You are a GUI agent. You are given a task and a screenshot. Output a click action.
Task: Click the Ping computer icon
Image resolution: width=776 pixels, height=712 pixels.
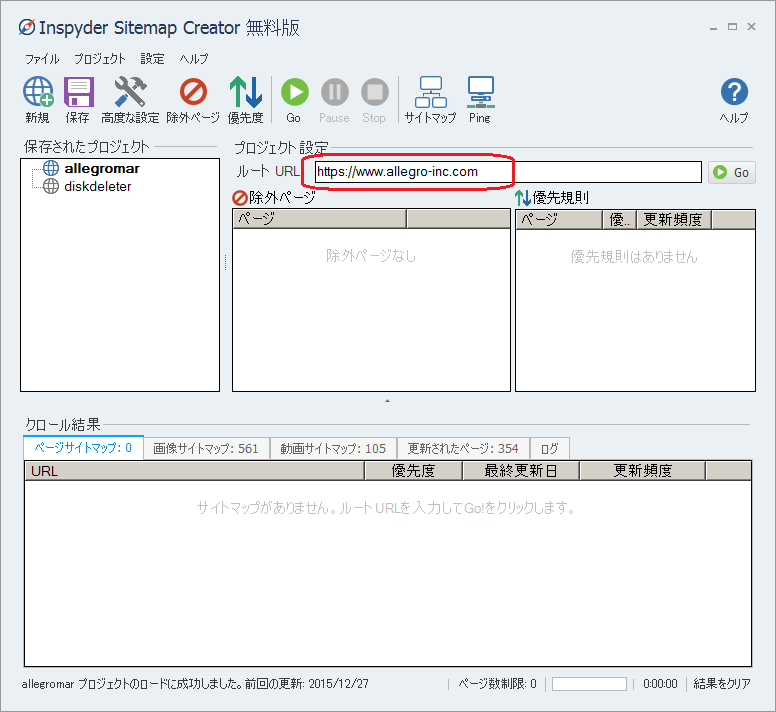pyautogui.click(x=481, y=92)
